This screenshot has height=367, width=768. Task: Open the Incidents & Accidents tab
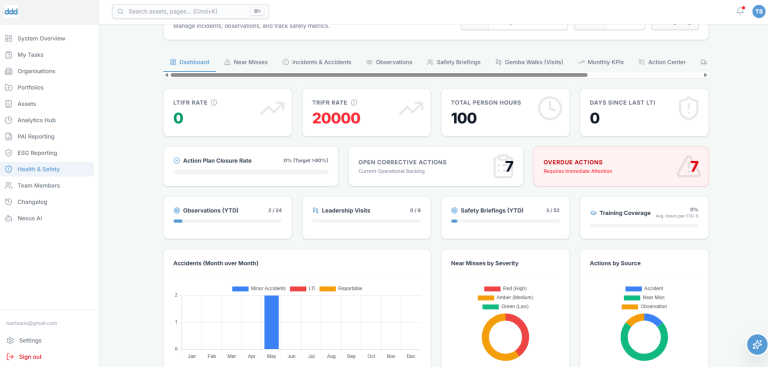317,62
